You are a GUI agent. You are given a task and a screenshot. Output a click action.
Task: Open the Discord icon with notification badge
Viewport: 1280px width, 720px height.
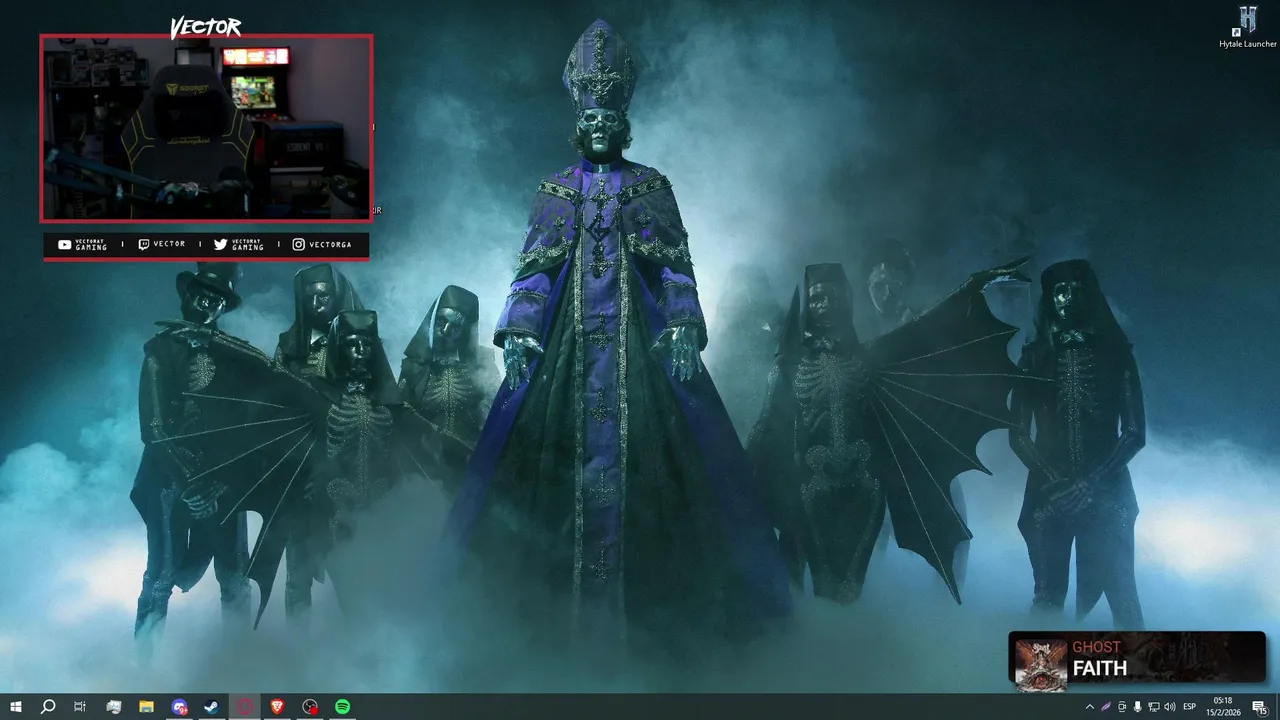coord(179,707)
